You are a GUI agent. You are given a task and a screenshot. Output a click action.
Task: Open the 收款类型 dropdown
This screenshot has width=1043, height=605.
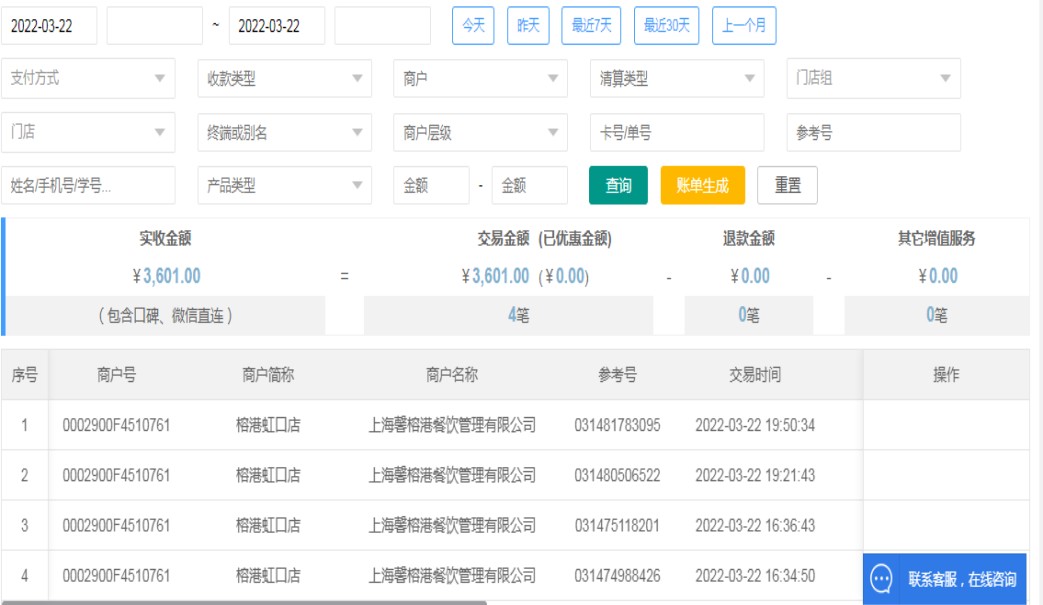tap(284, 78)
